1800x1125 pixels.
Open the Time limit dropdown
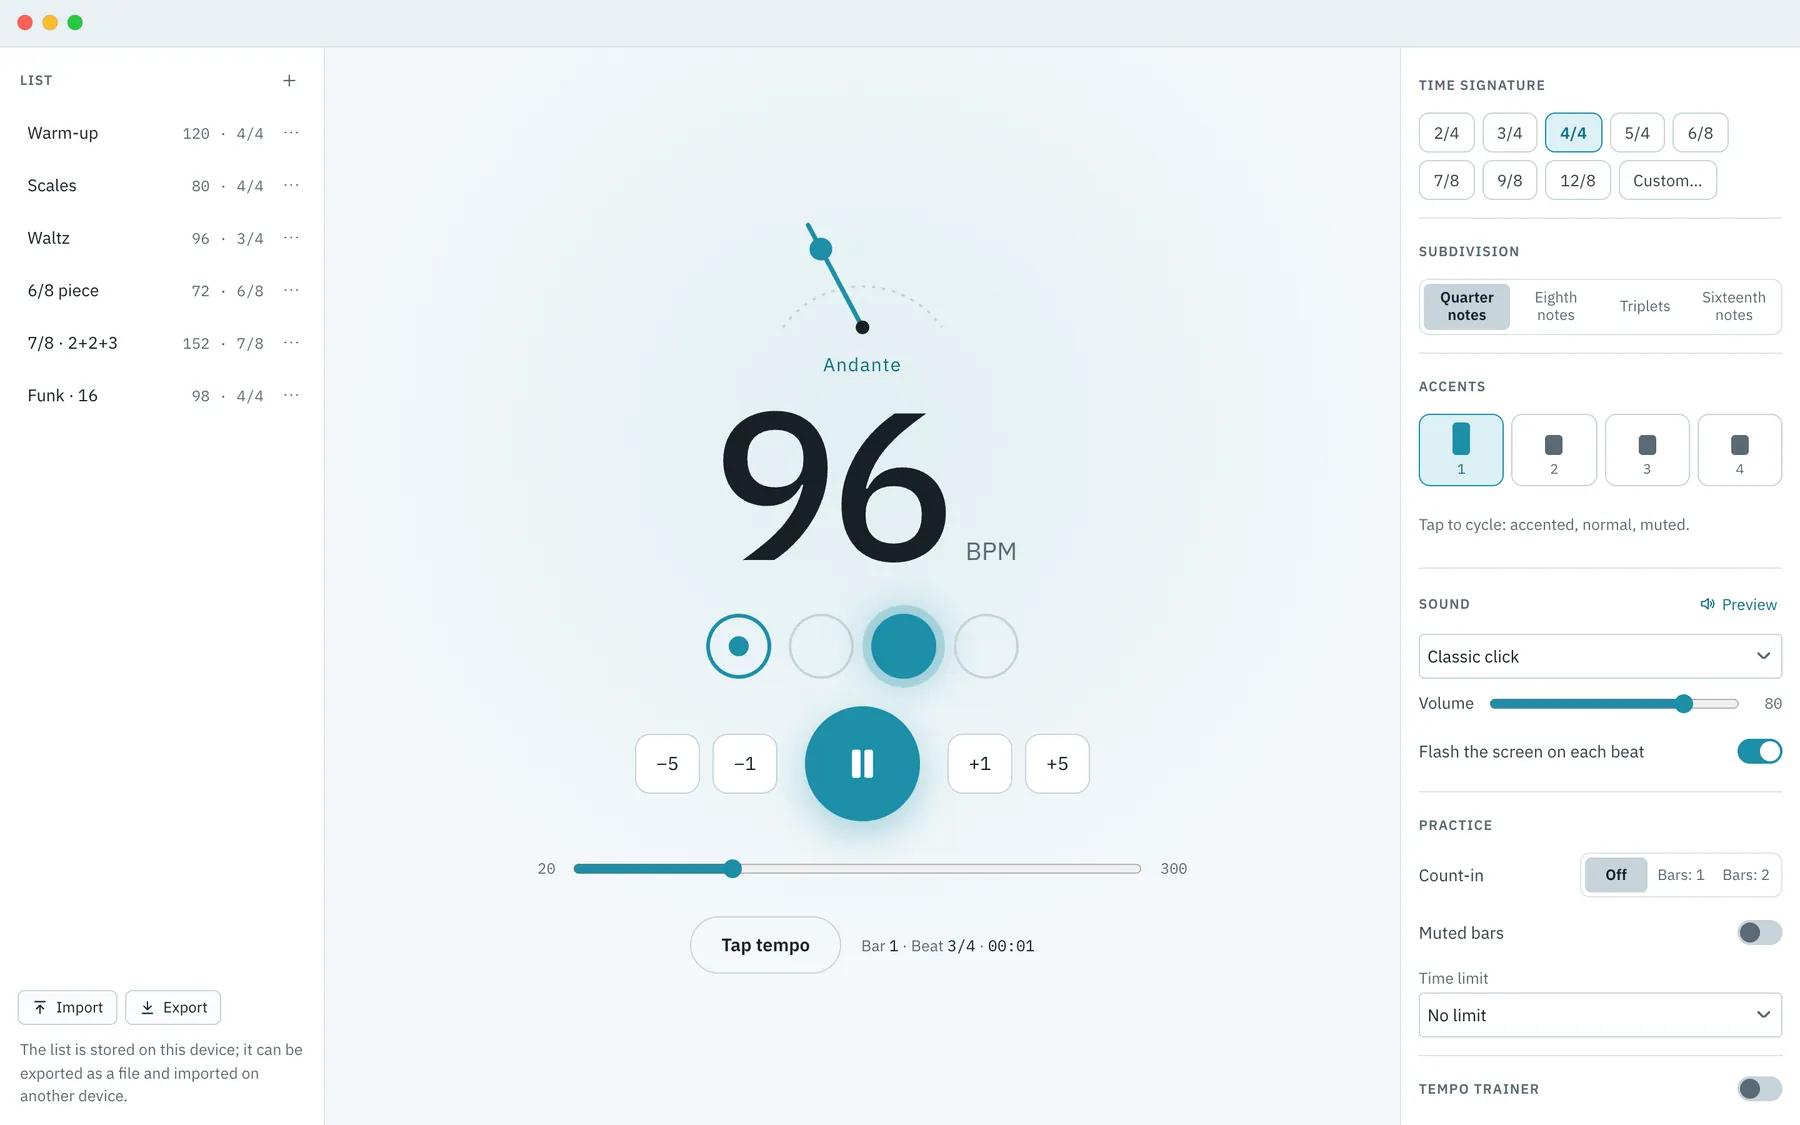pyautogui.click(x=1600, y=1015)
